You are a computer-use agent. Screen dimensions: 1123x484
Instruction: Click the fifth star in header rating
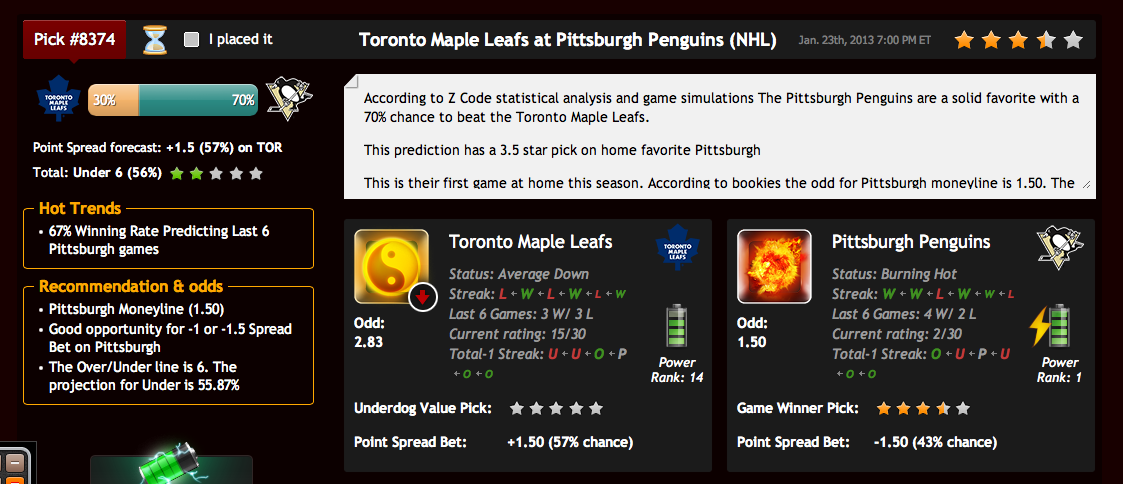1073,40
